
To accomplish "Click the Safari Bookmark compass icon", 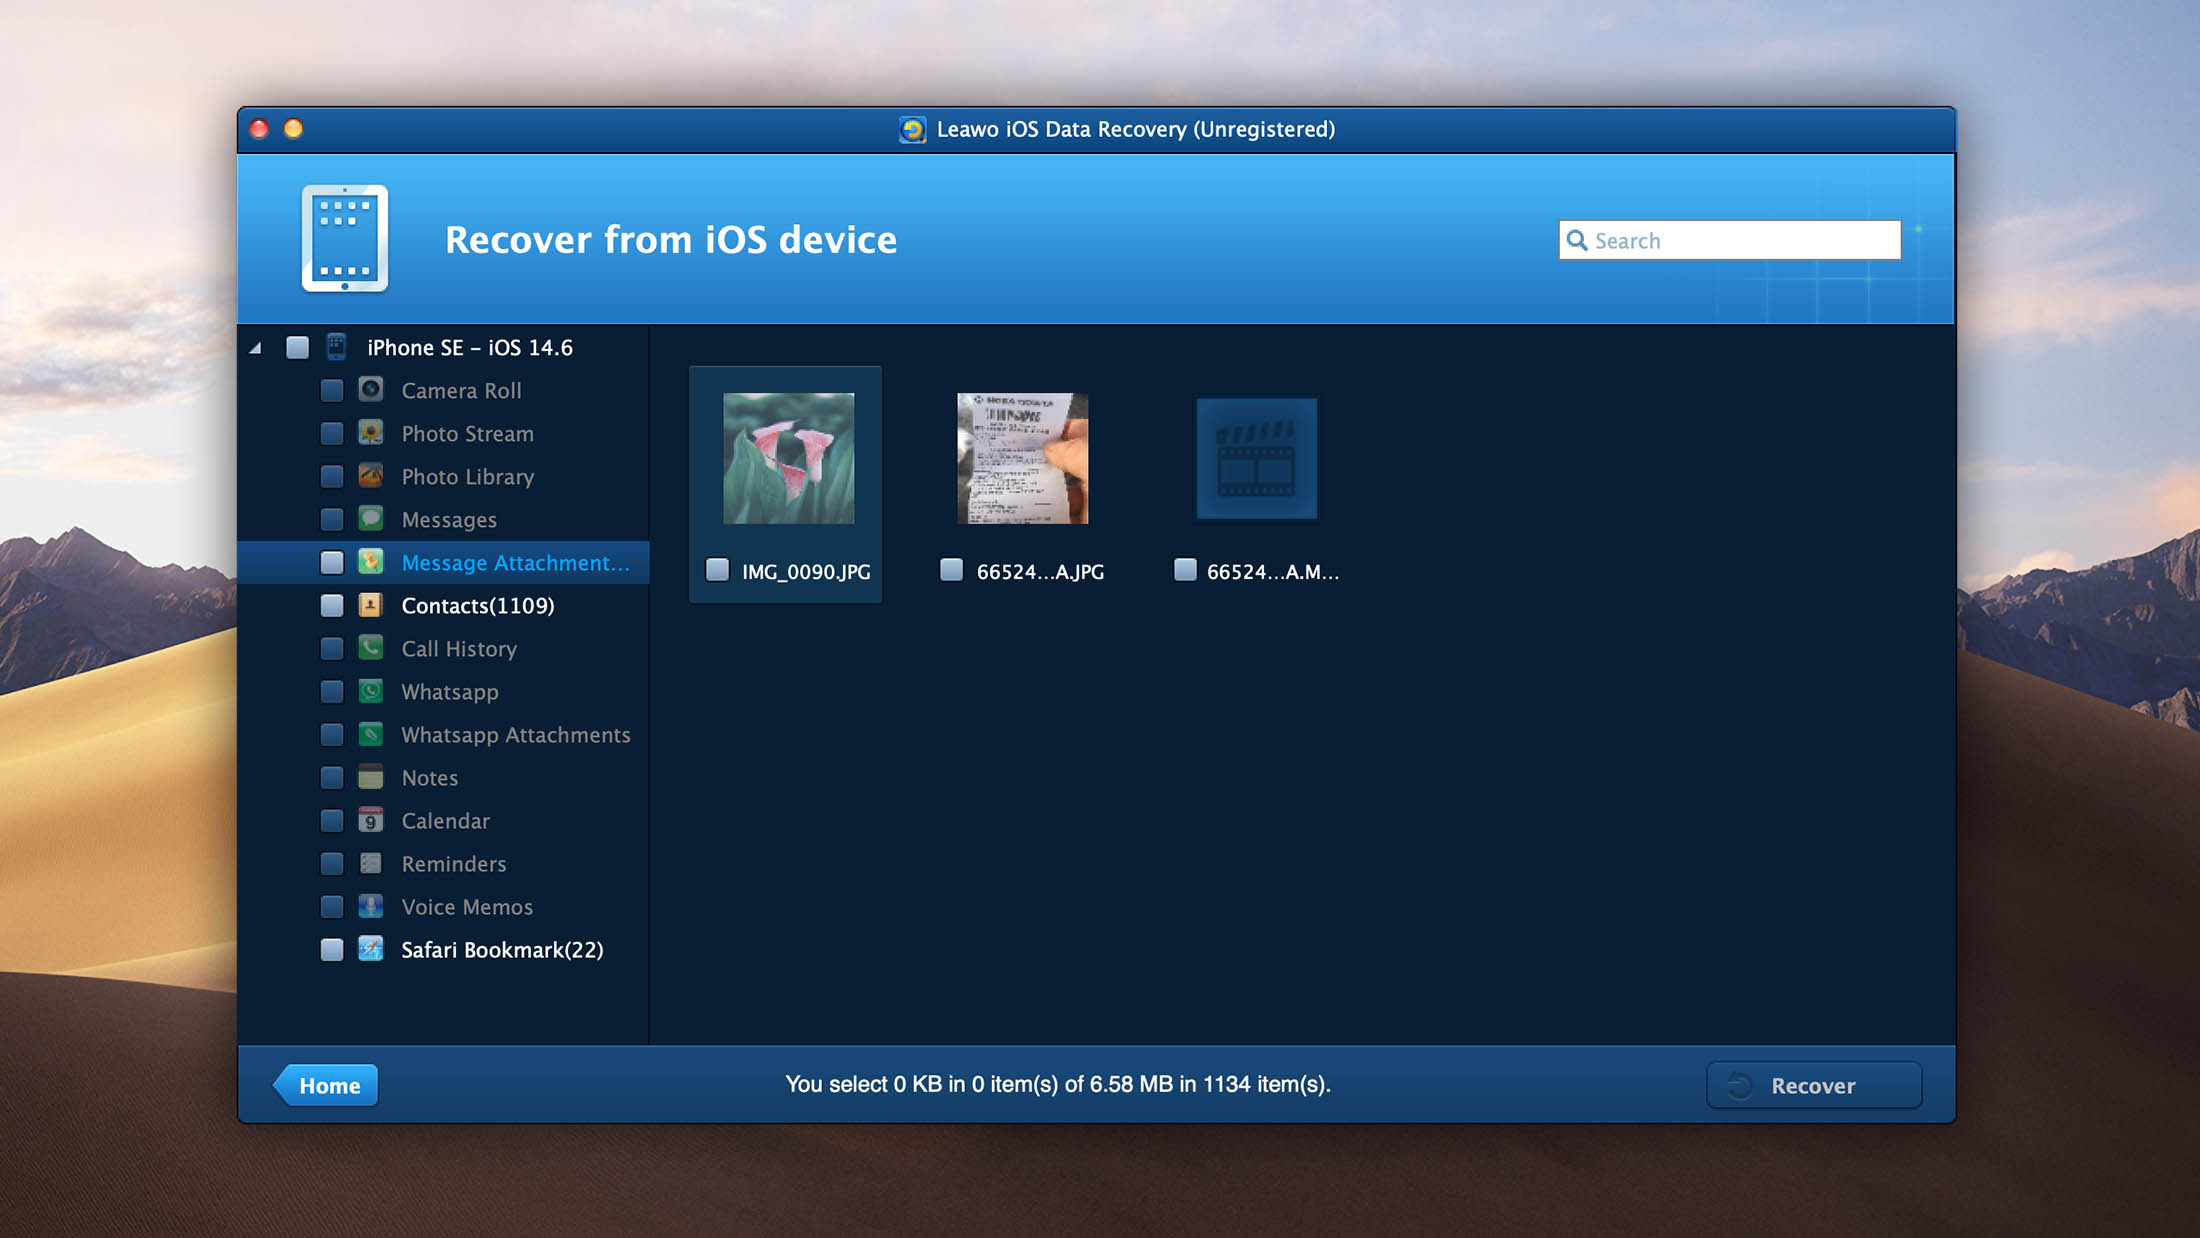I will tap(371, 949).
